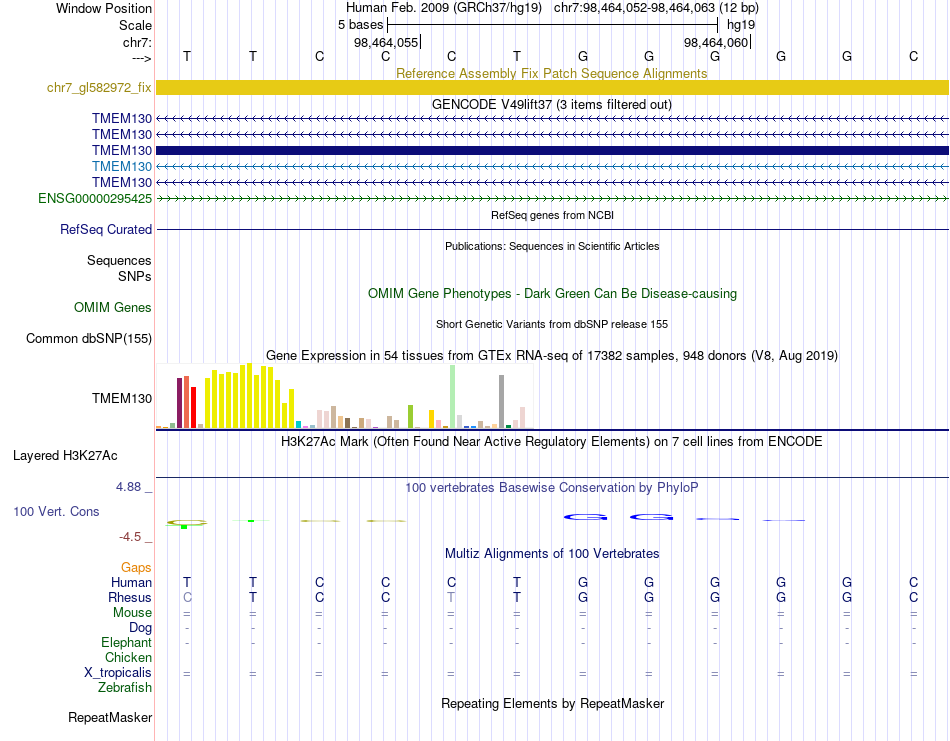Click the Scale label
The height and width of the screenshot is (741, 950).
coord(135,25)
